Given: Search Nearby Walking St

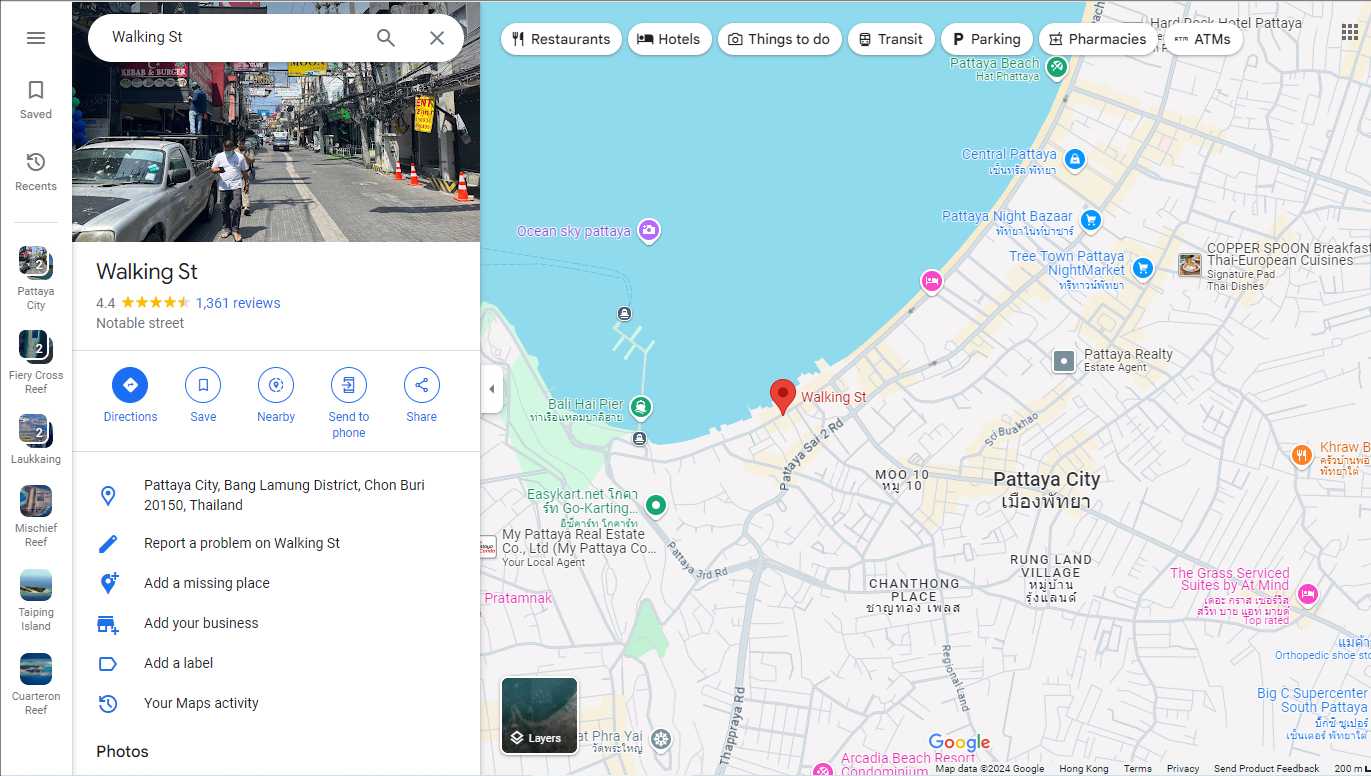Looking at the screenshot, I should point(276,395).
